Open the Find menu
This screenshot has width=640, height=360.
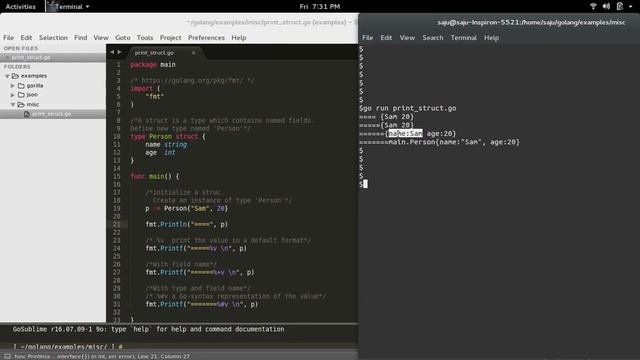coord(80,38)
